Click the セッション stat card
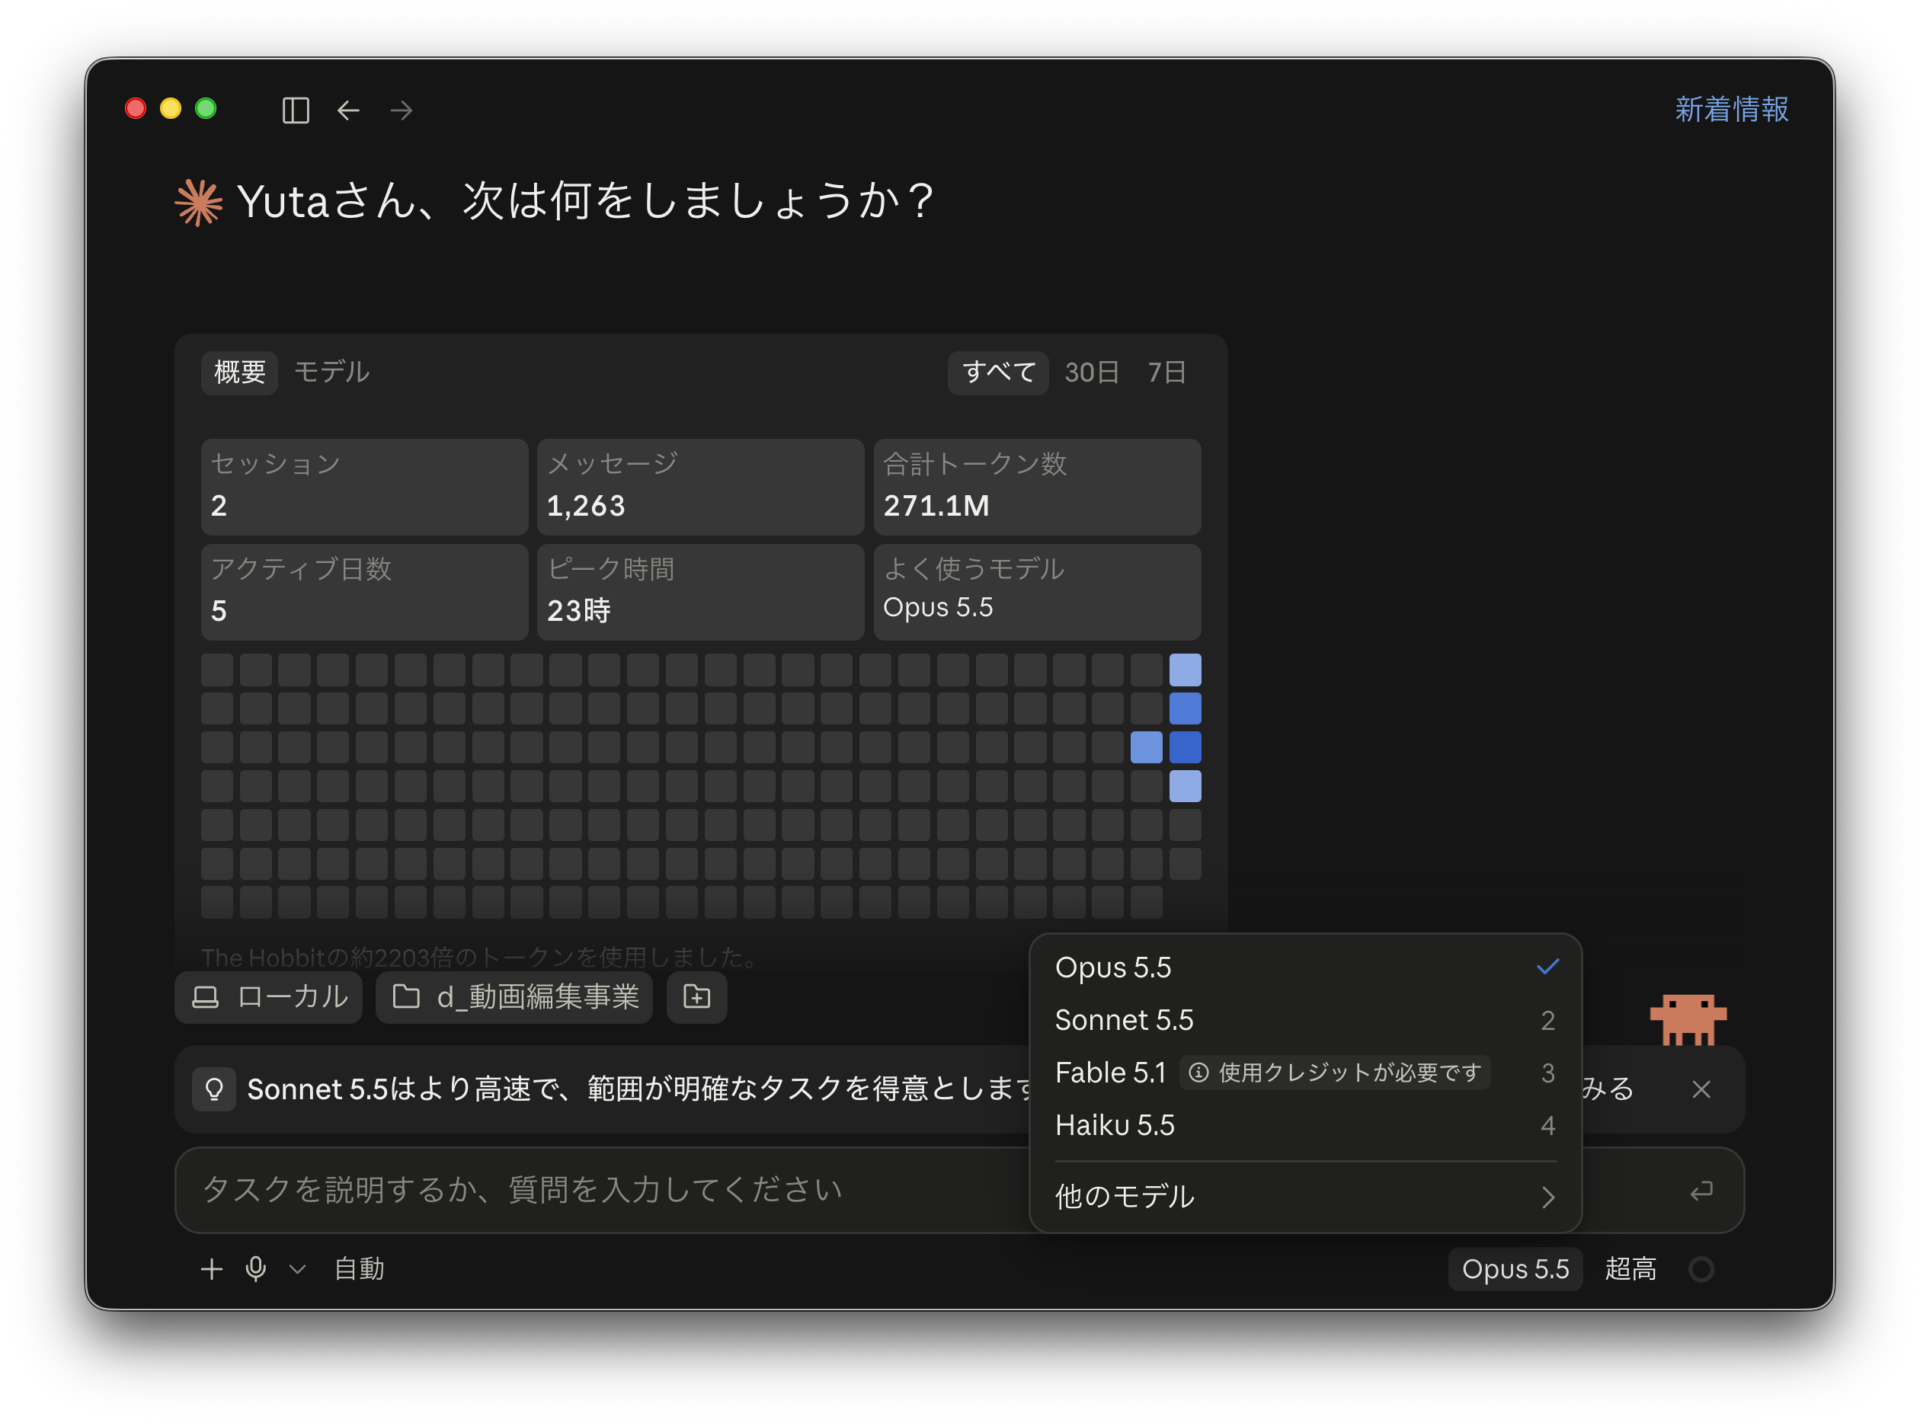Screen dimensions: 1920x1423 [x=364, y=487]
